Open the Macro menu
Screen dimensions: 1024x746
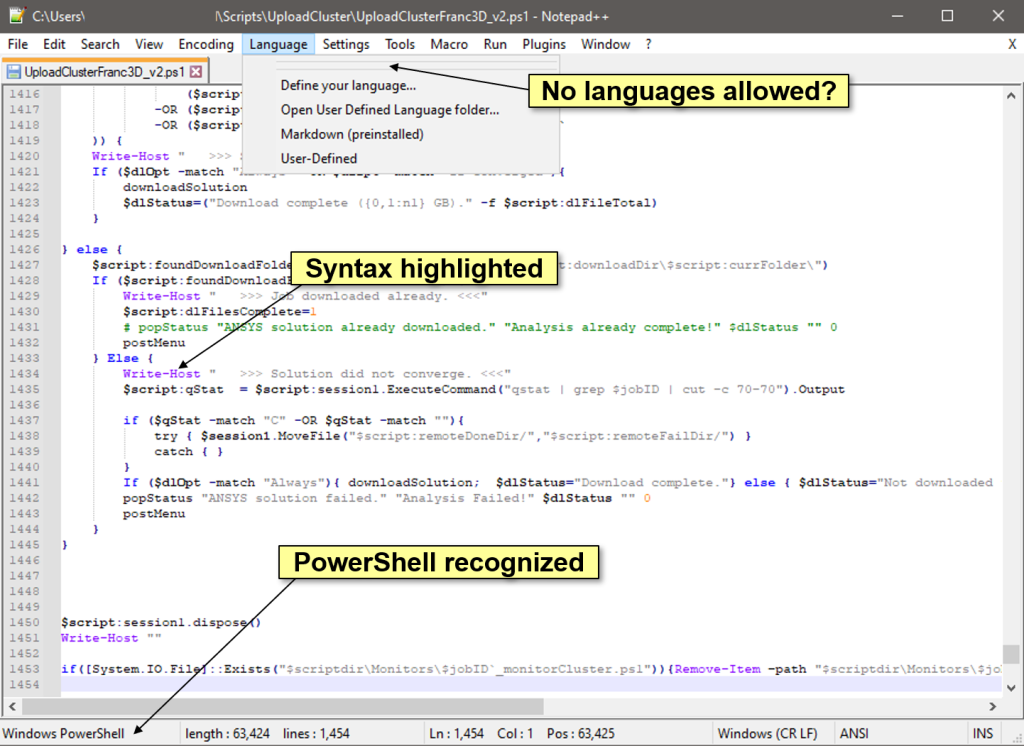449,44
